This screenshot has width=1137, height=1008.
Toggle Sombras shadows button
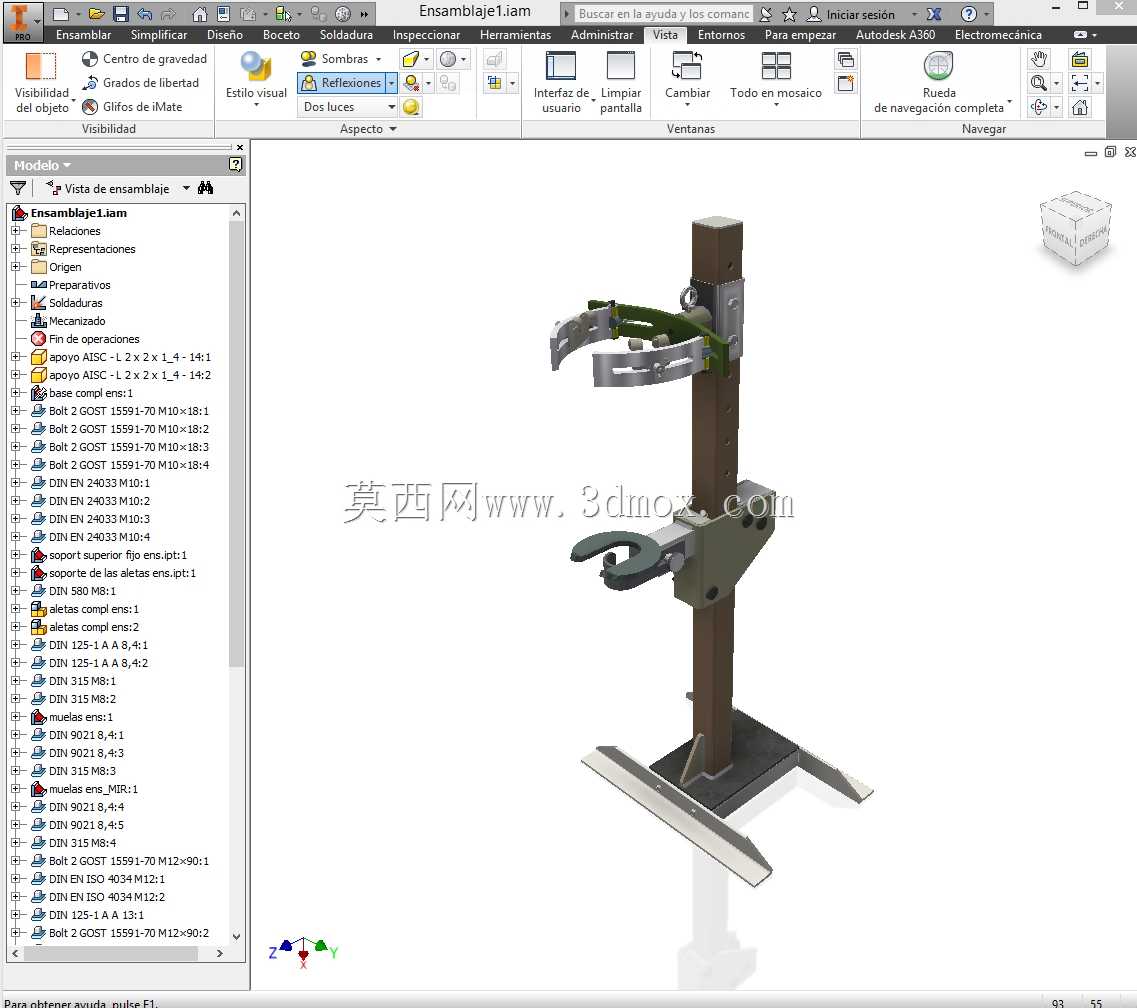340,59
